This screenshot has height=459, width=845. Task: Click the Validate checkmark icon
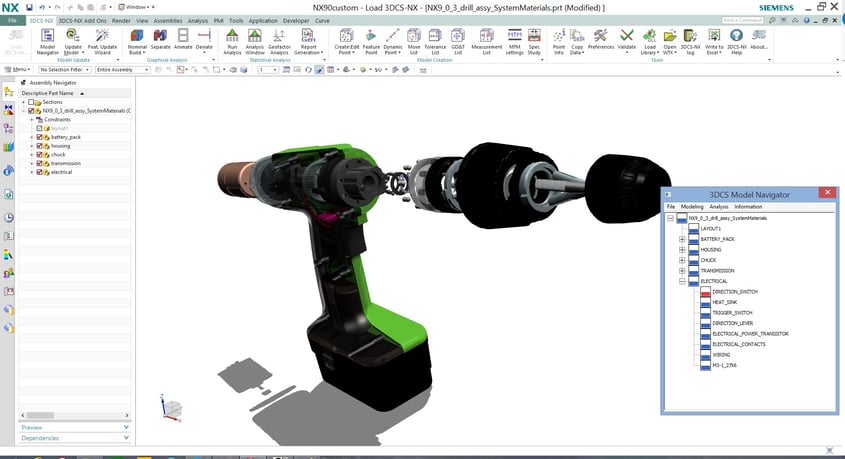pos(627,40)
